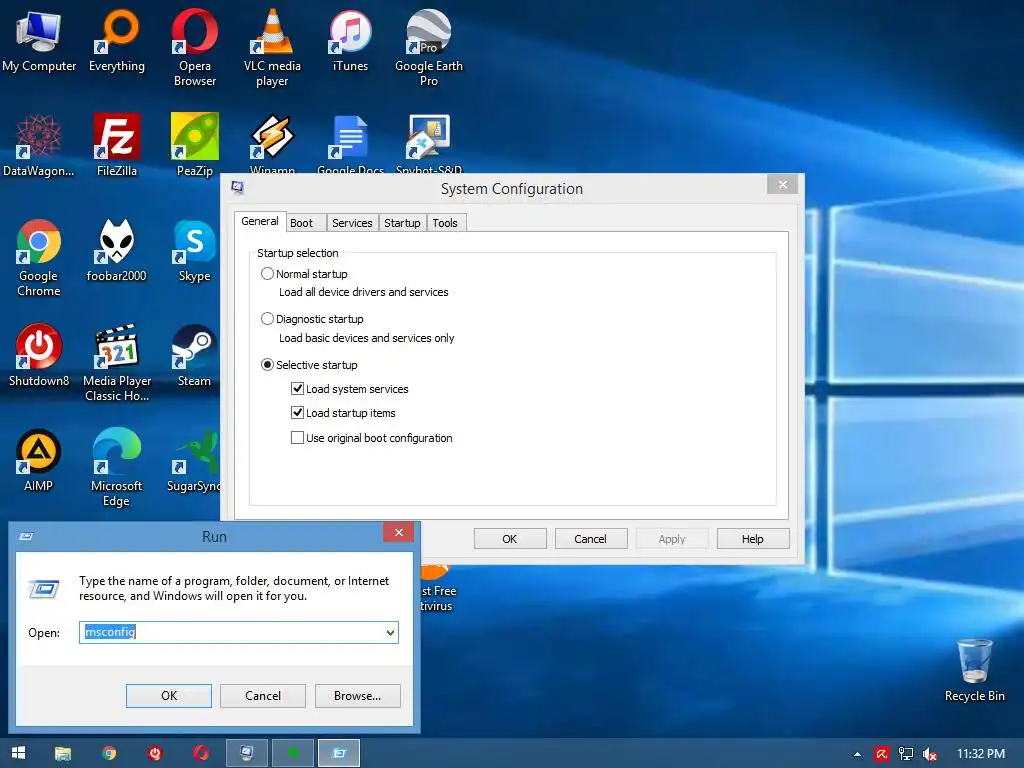Click Cancel in the Run dialog
1024x768 pixels.
point(263,696)
